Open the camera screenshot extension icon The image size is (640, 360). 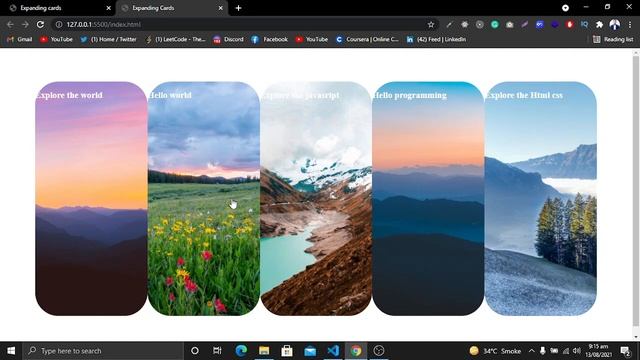tap(509, 24)
